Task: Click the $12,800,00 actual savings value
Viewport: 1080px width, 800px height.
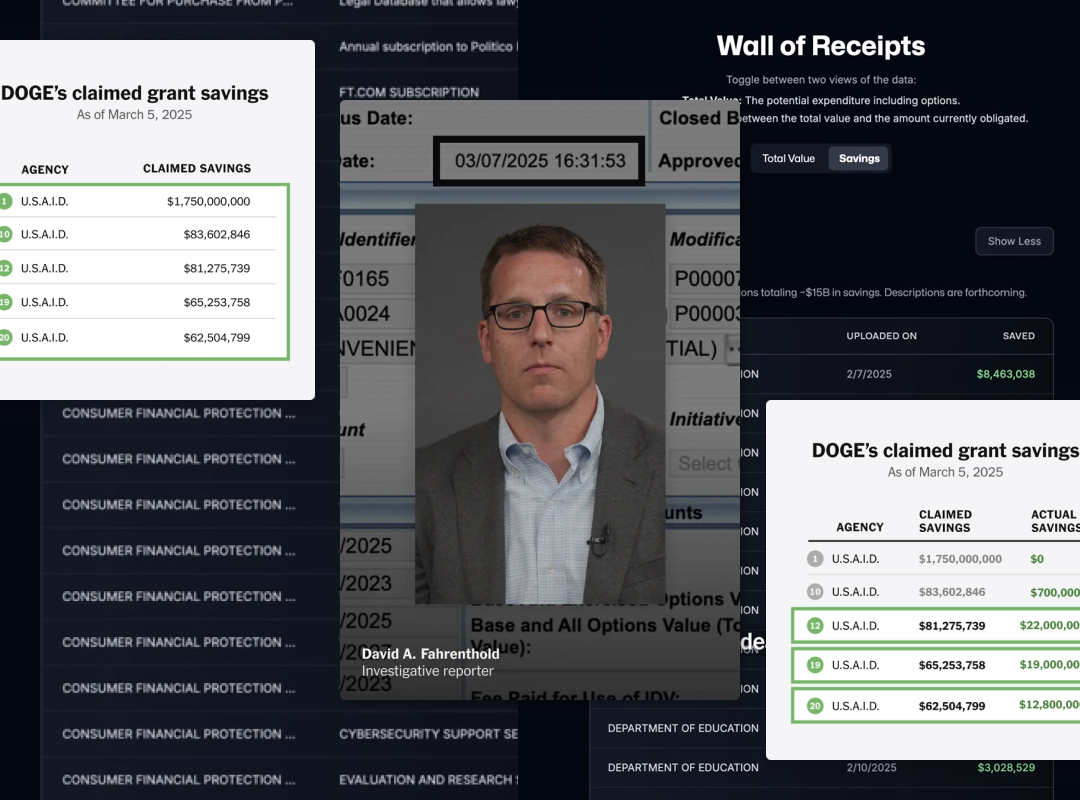Action: coord(1049,705)
